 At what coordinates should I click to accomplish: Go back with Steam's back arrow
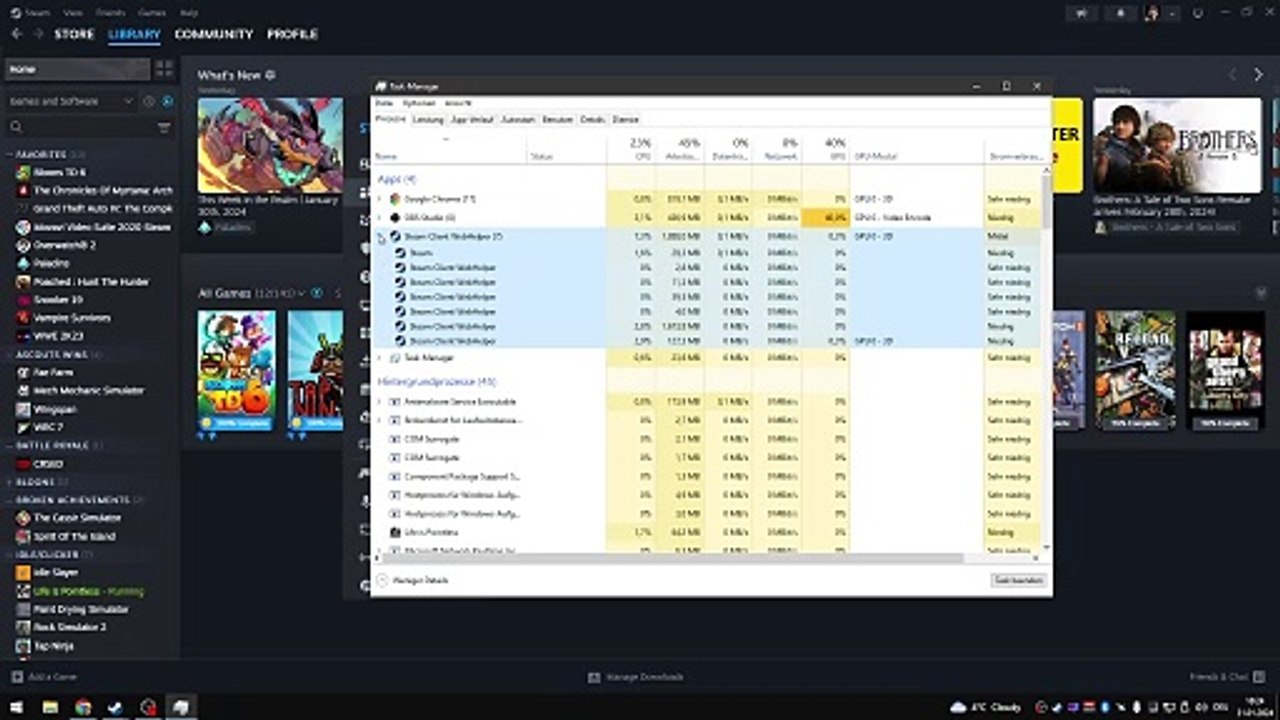click(16, 34)
